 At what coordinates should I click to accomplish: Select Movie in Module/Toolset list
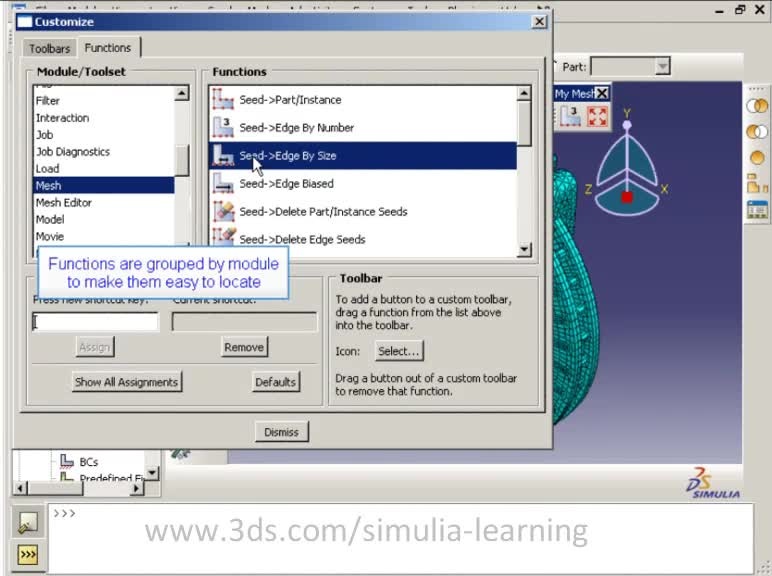tap(104, 236)
